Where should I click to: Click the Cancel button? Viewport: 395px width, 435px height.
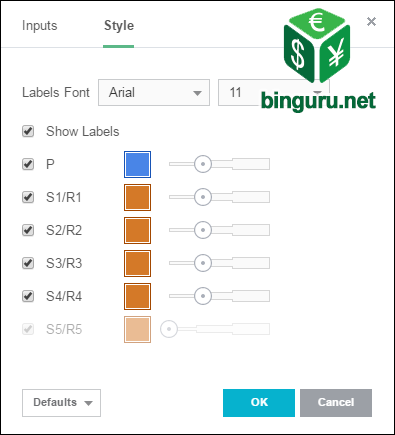tap(336, 403)
